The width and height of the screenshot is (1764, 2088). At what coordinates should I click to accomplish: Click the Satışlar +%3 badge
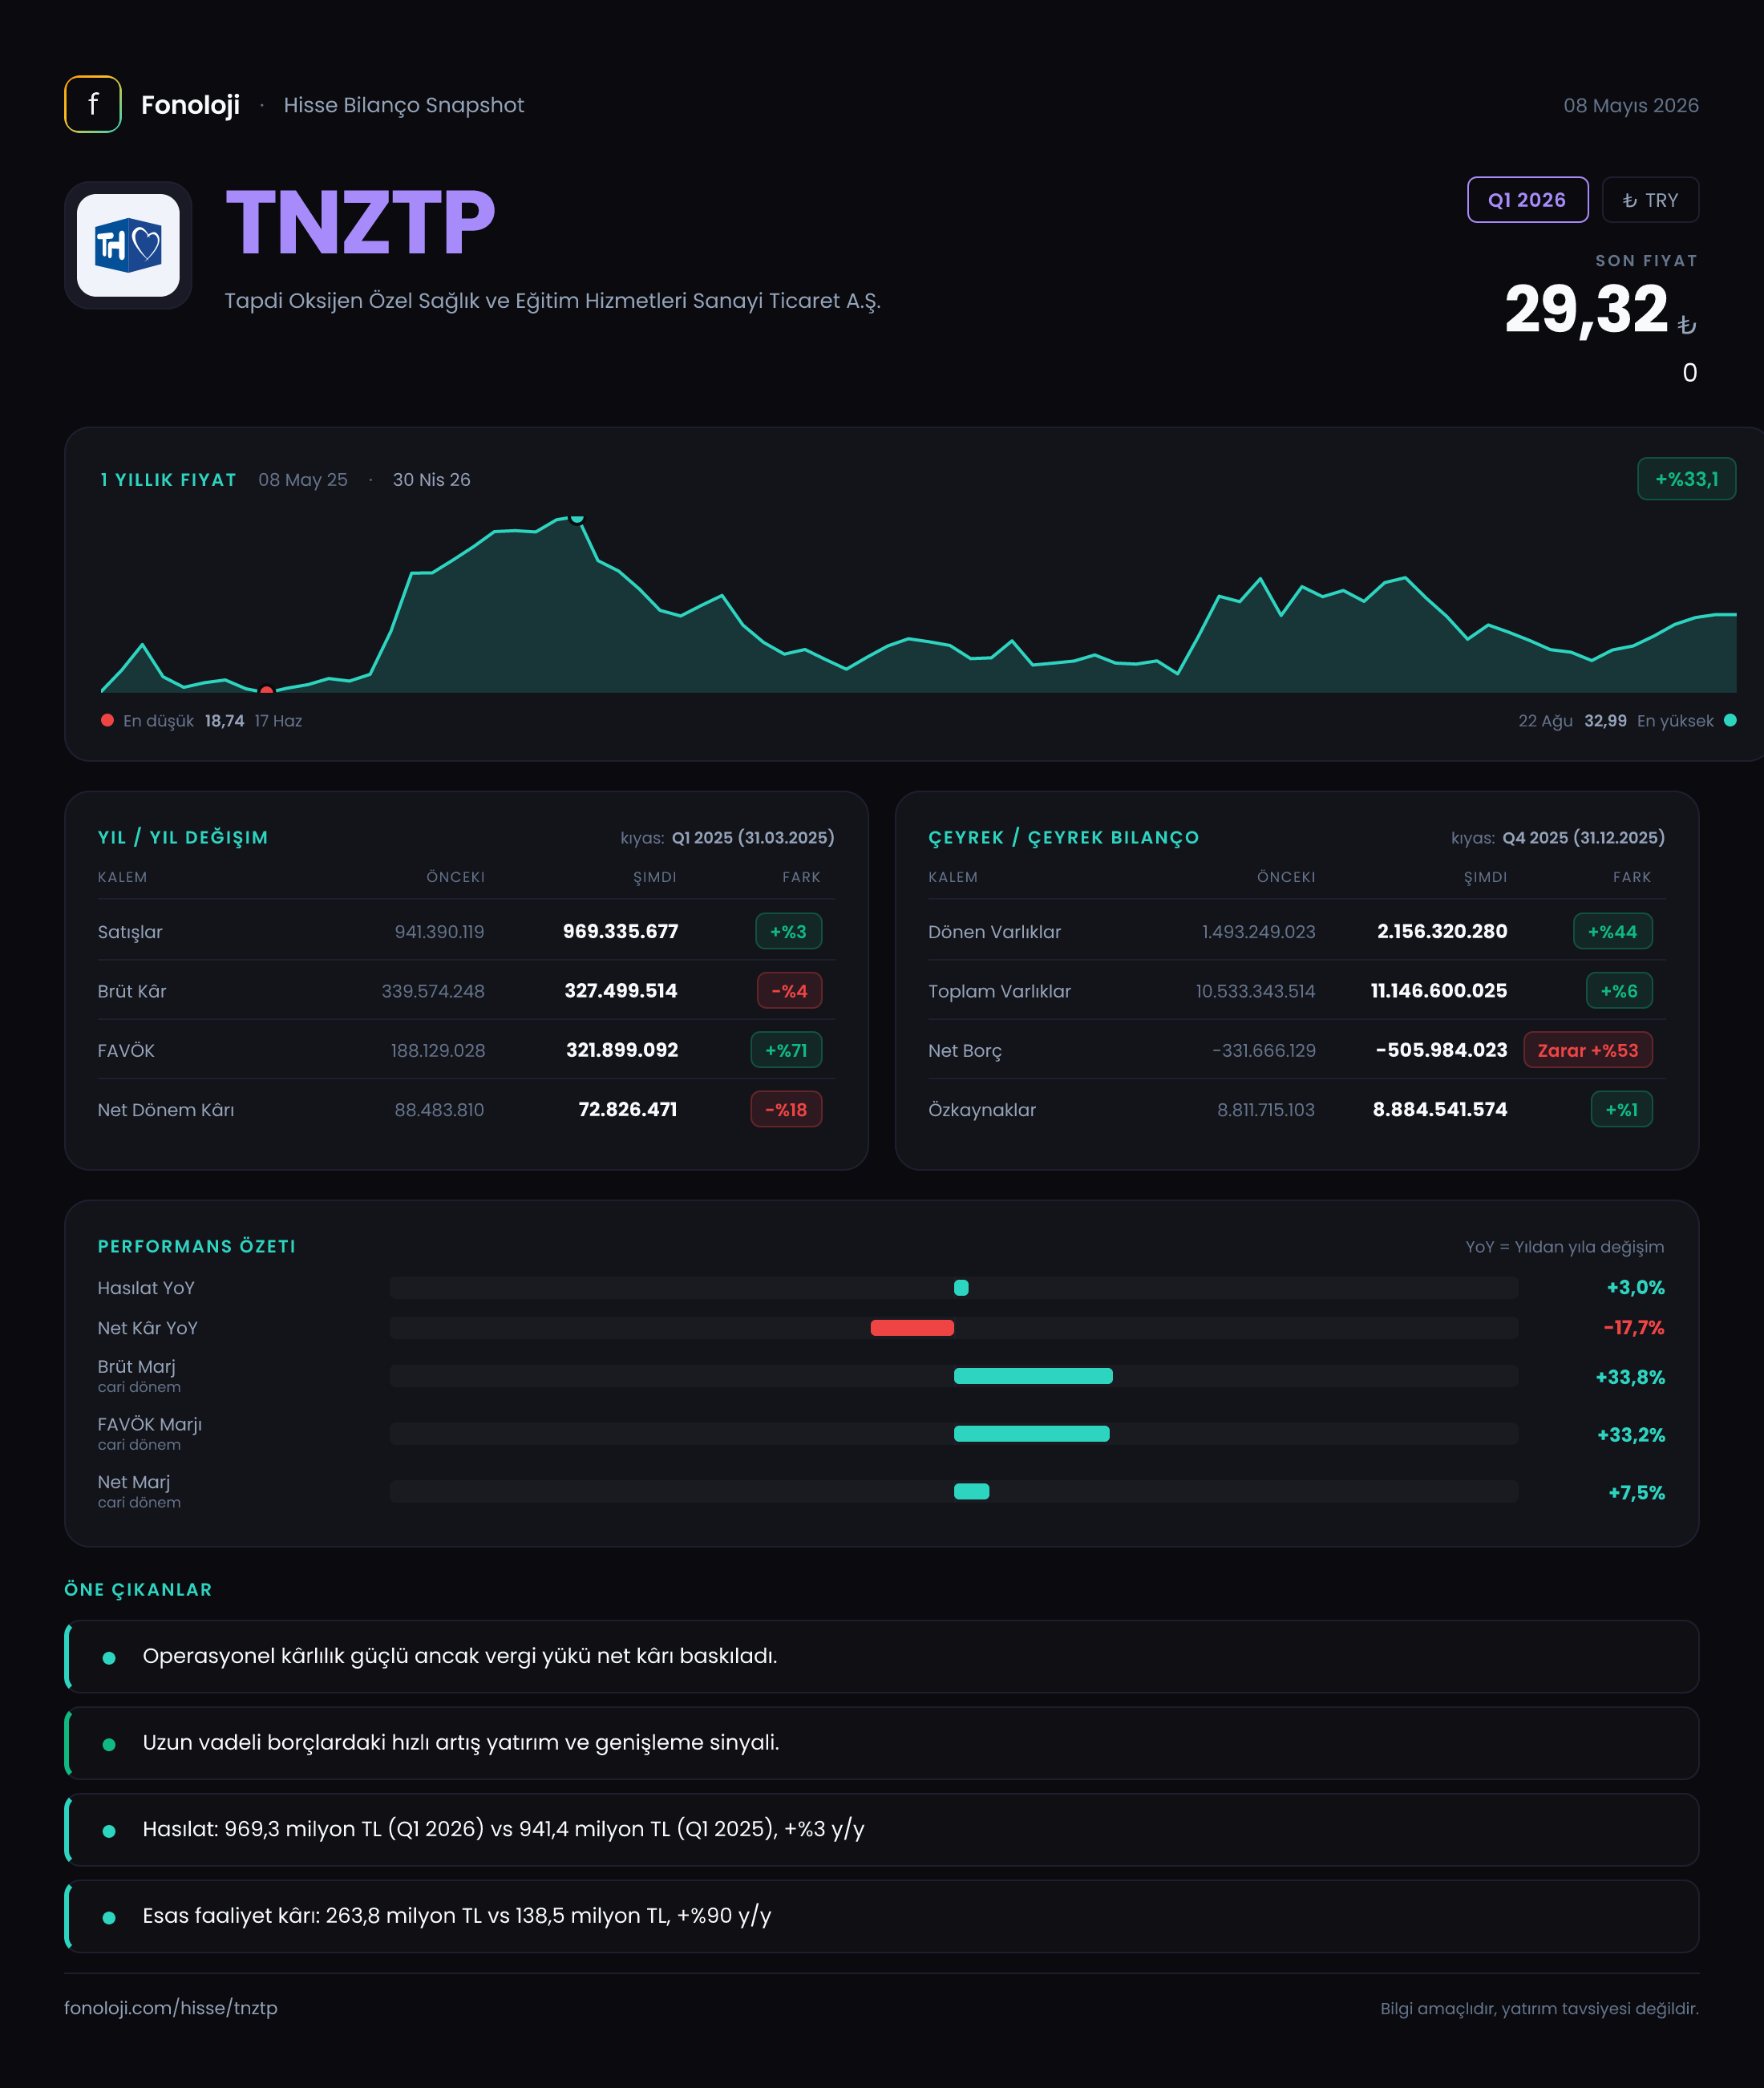[x=788, y=931]
